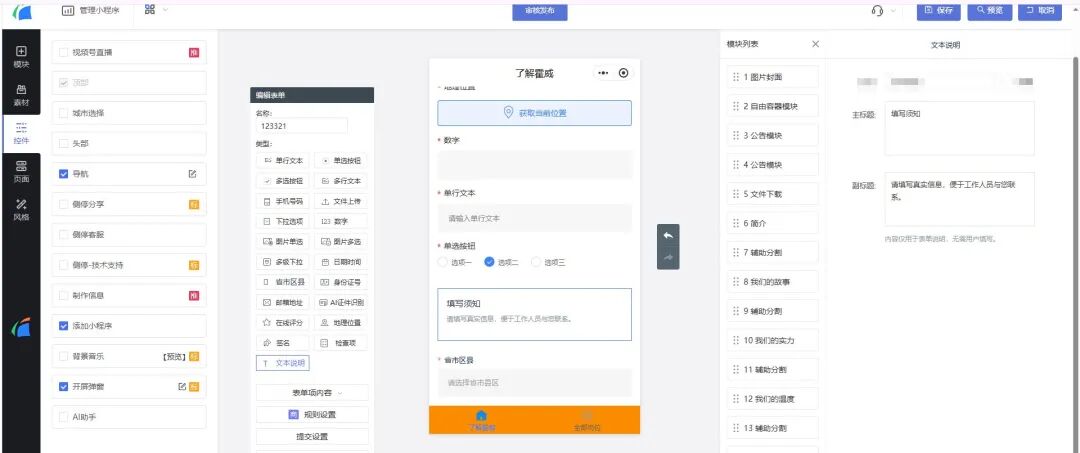Select the 控件 sidebar tab

click(x=21, y=134)
